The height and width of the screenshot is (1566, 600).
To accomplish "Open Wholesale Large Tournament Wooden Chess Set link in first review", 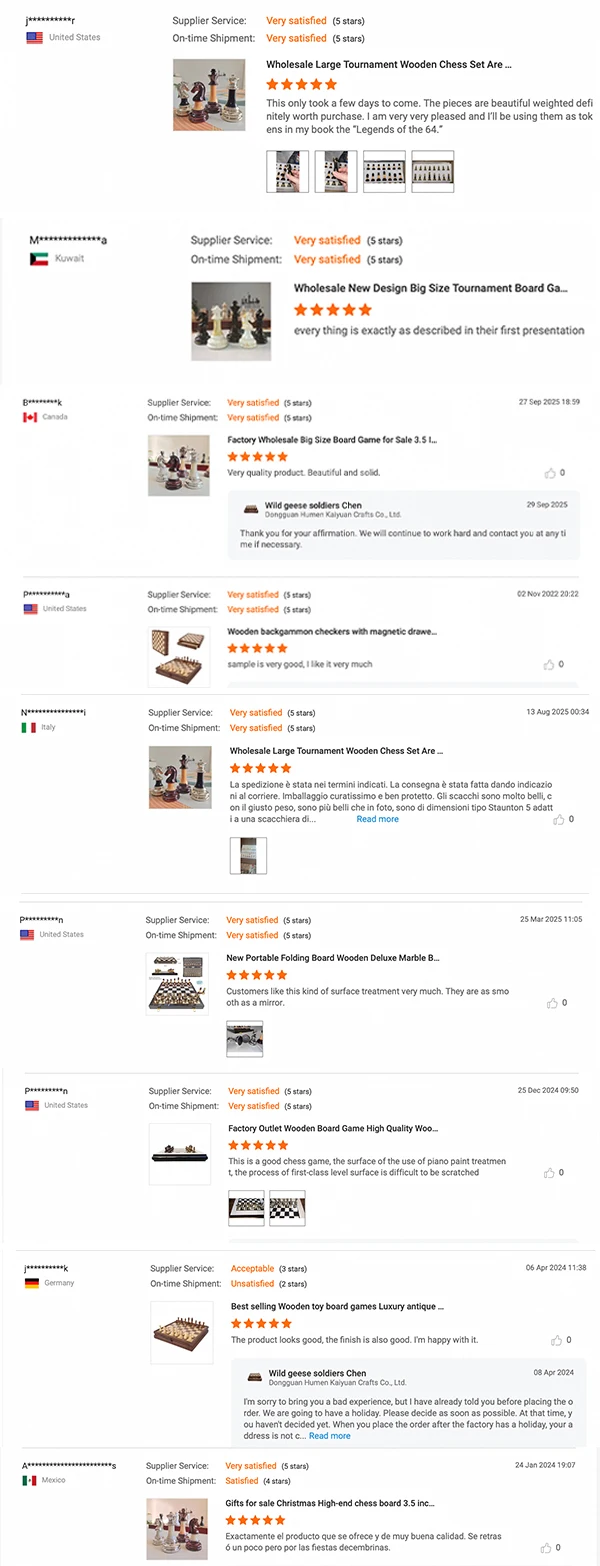I will pos(388,64).
